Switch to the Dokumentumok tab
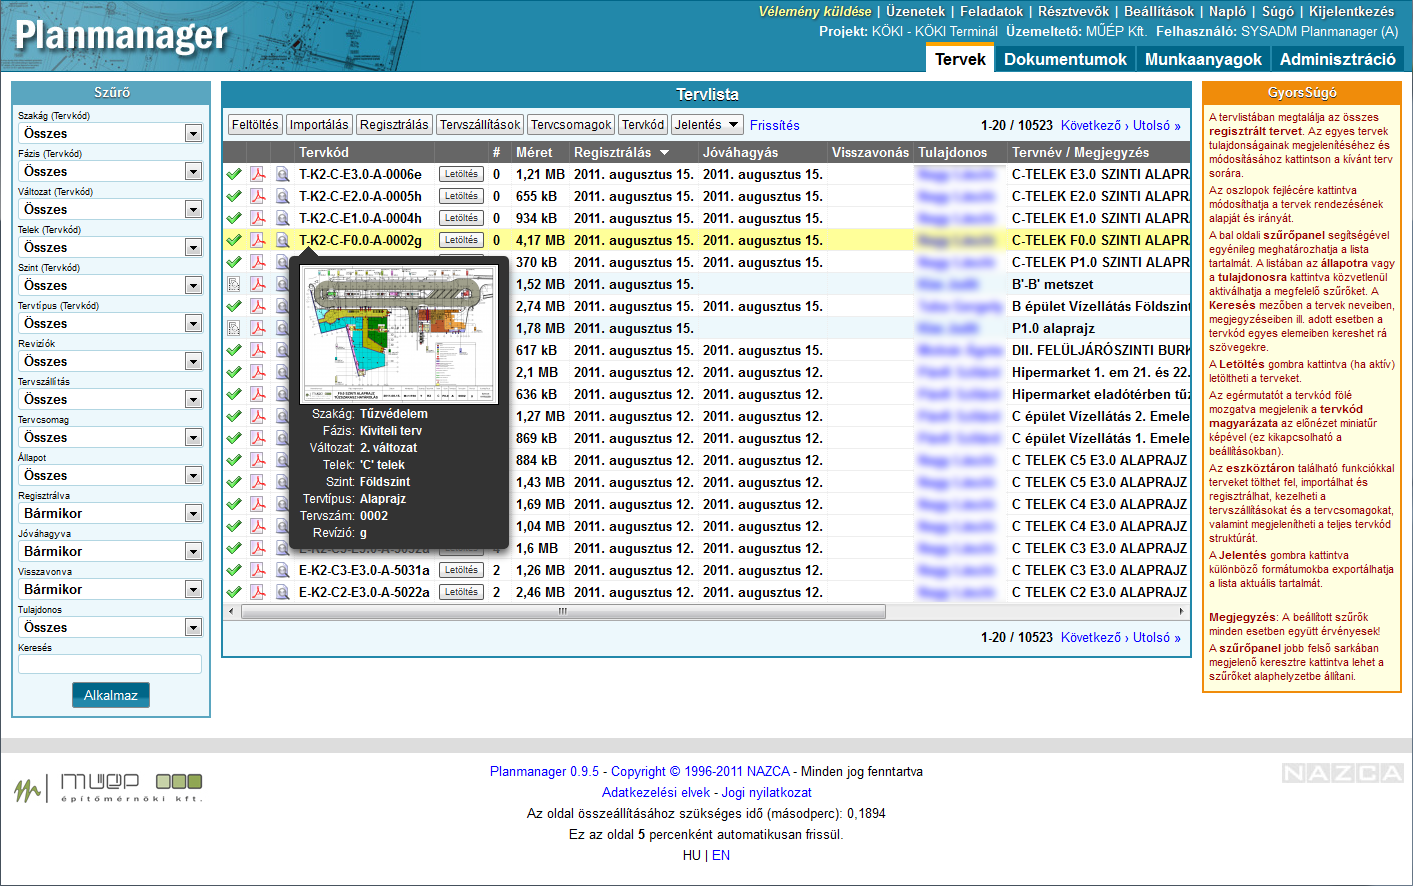Screen dimensions: 1413x886 [x=1065, y=59]
